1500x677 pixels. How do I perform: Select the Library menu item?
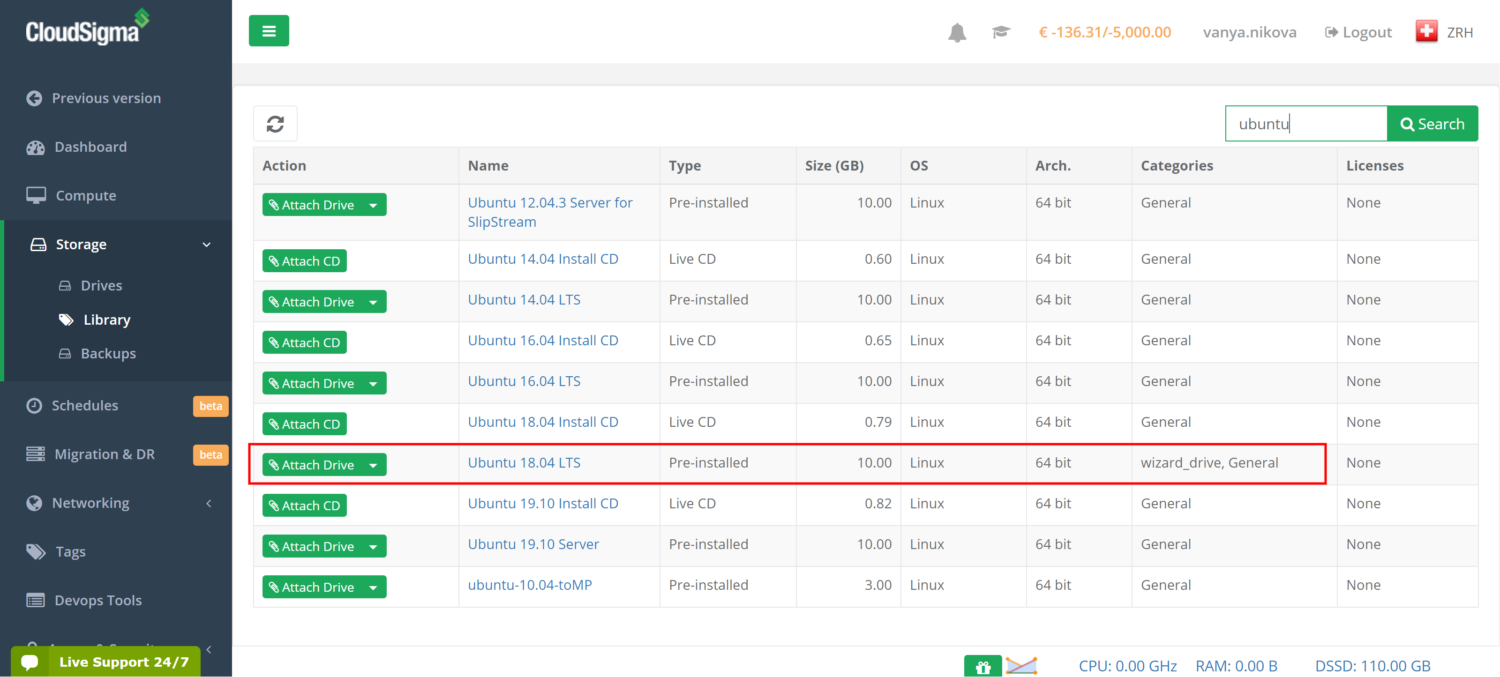[x=108, y=319]
